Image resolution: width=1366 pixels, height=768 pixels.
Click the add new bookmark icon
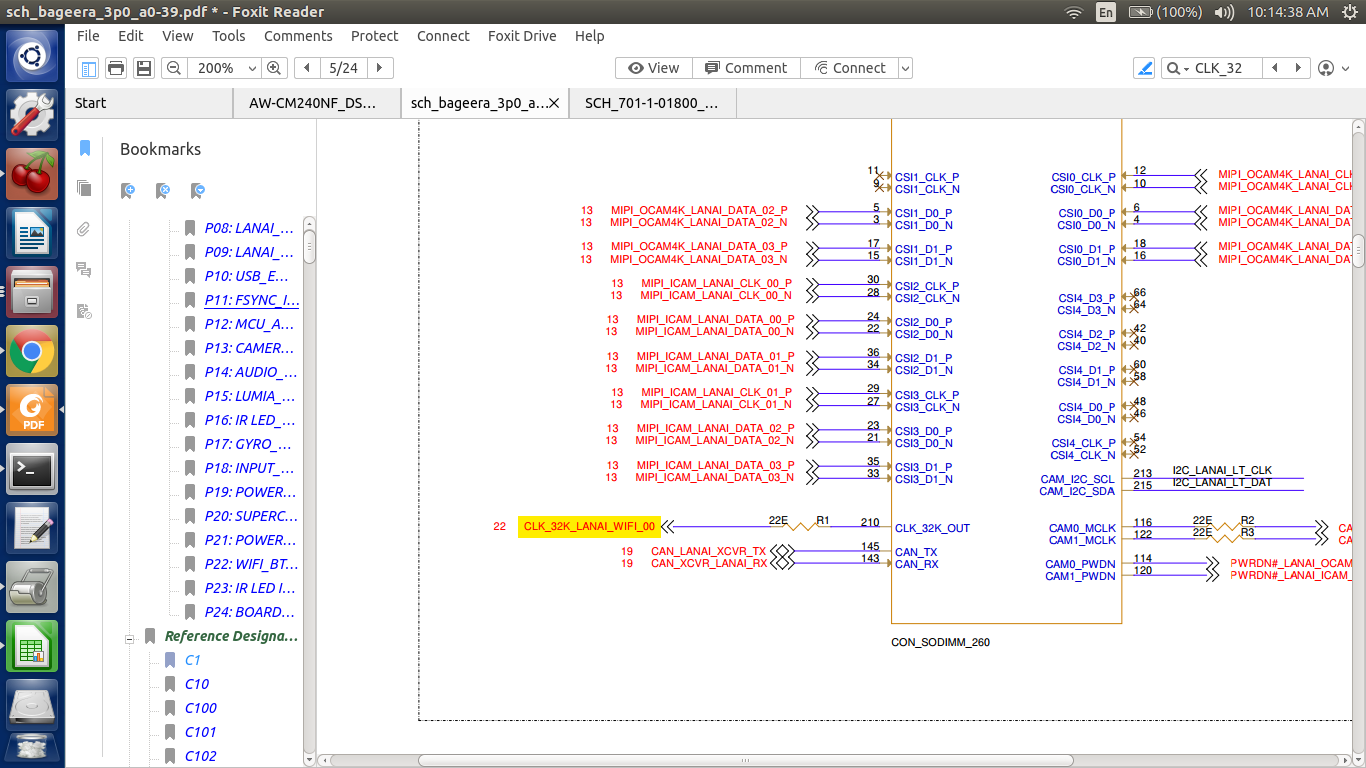[x=128, y=190]
